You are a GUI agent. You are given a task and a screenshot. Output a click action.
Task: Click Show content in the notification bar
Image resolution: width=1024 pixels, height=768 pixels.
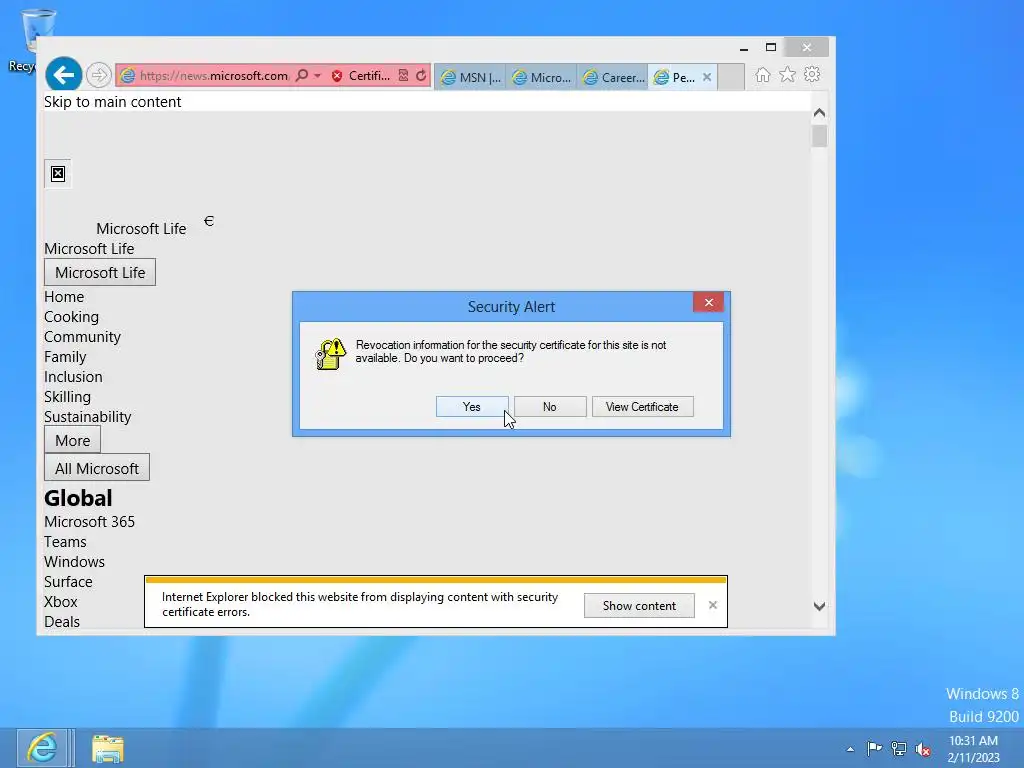639,606
